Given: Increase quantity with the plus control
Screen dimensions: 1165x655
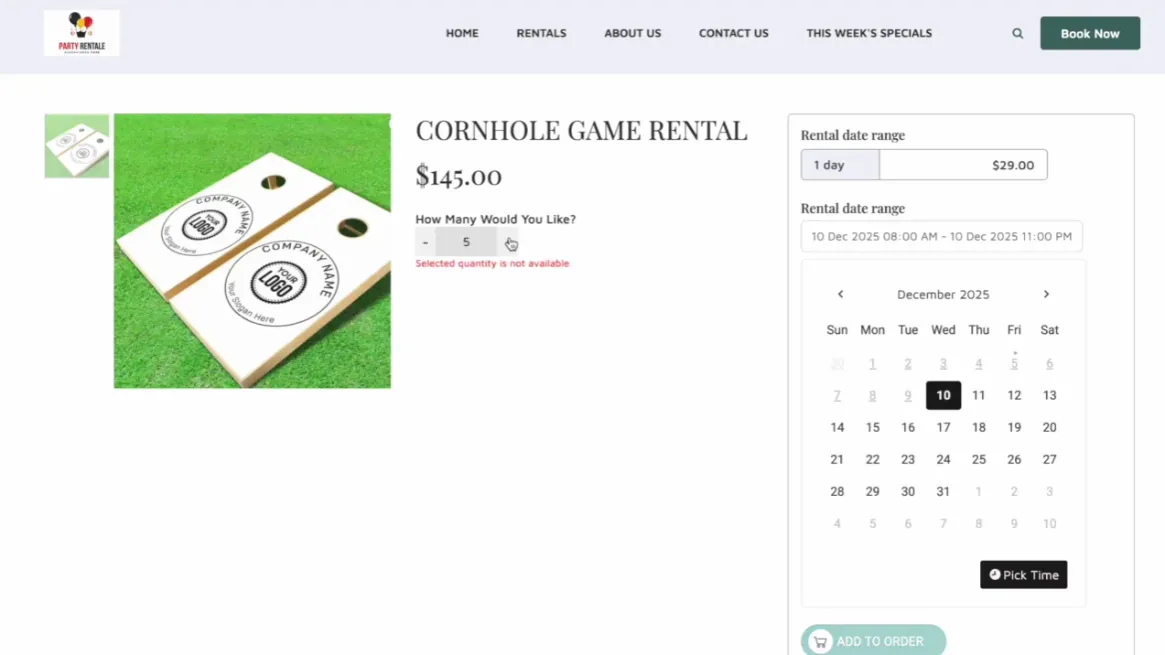Looking at the screenshot, I should click(x=508, y=242).
